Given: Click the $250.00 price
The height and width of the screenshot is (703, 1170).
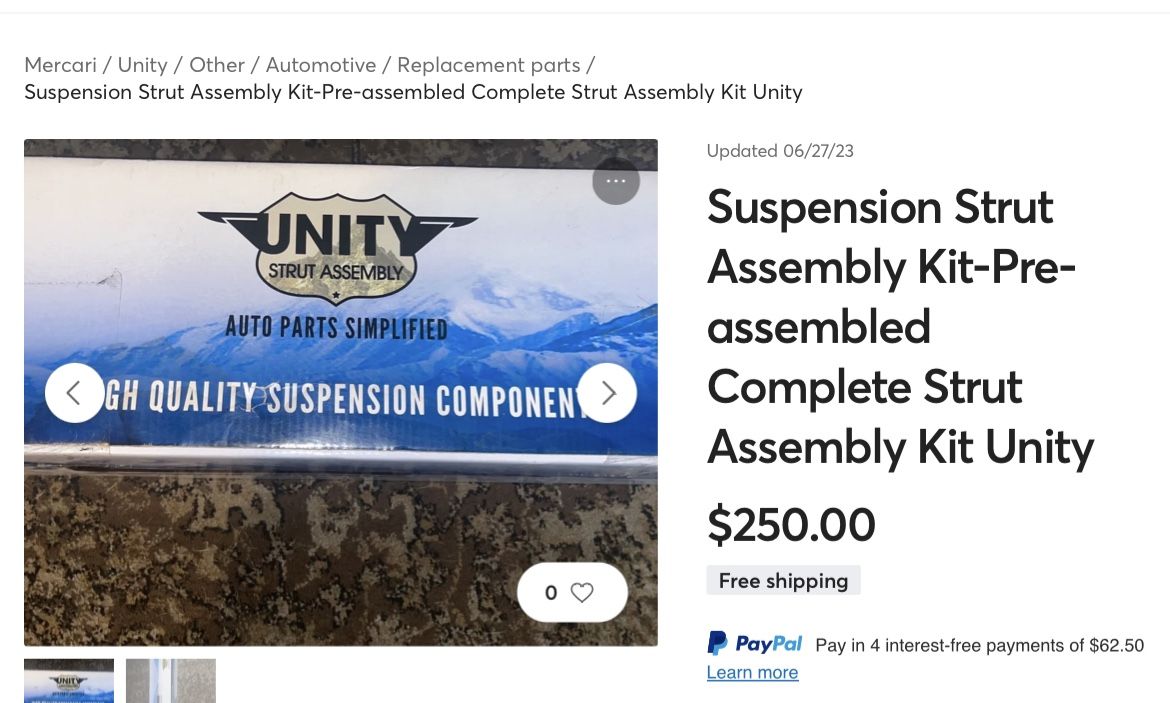Looking at the screenshot, I should [x=791, y=525].
